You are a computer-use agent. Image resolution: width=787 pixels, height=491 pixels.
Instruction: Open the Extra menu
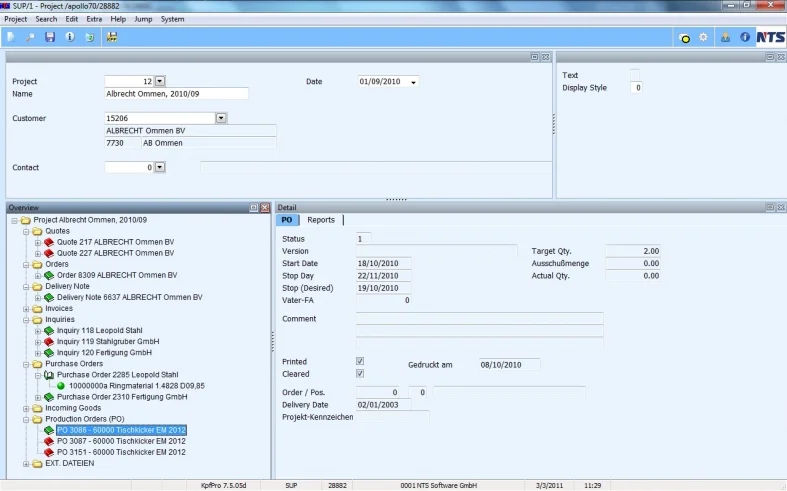[94, 19]
